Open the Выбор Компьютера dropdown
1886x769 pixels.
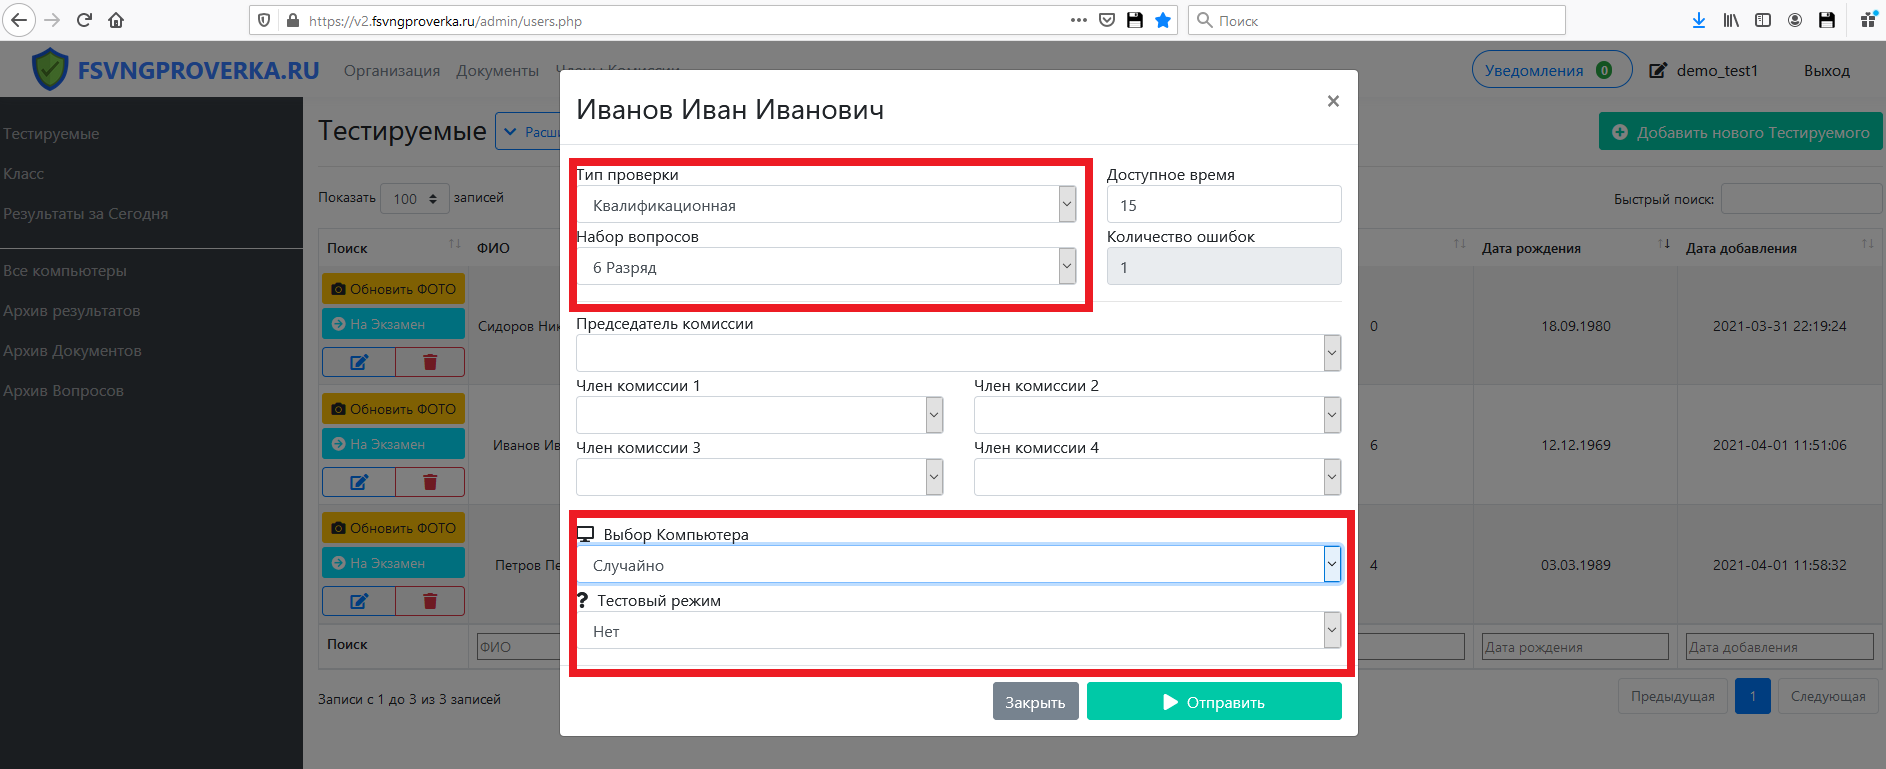958,565
